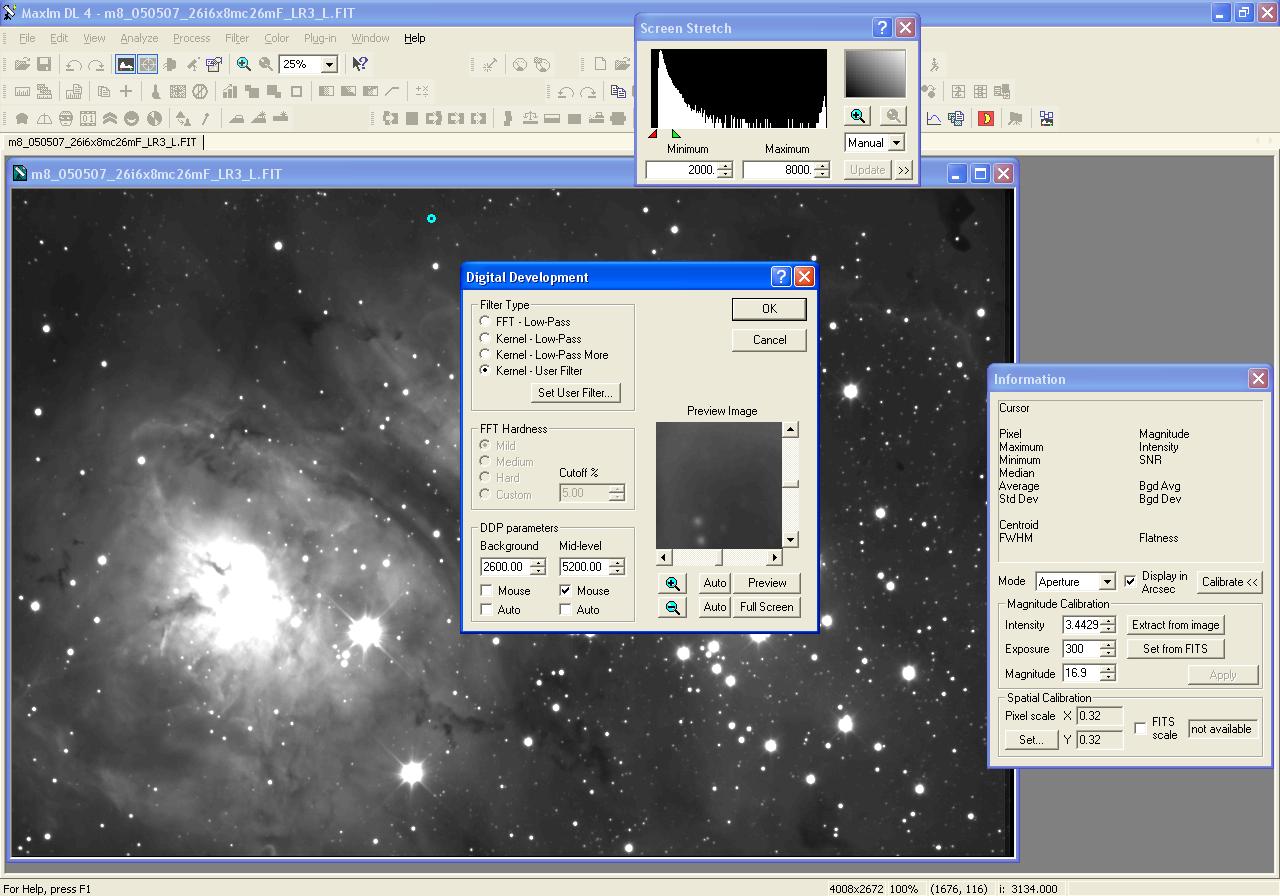Image resolution: width=1280 pixels, height=896 pixels.
Task: Click zoom in magnifier in Screen Stretch window
Action: pyautogui.click(x=858, y=116)
